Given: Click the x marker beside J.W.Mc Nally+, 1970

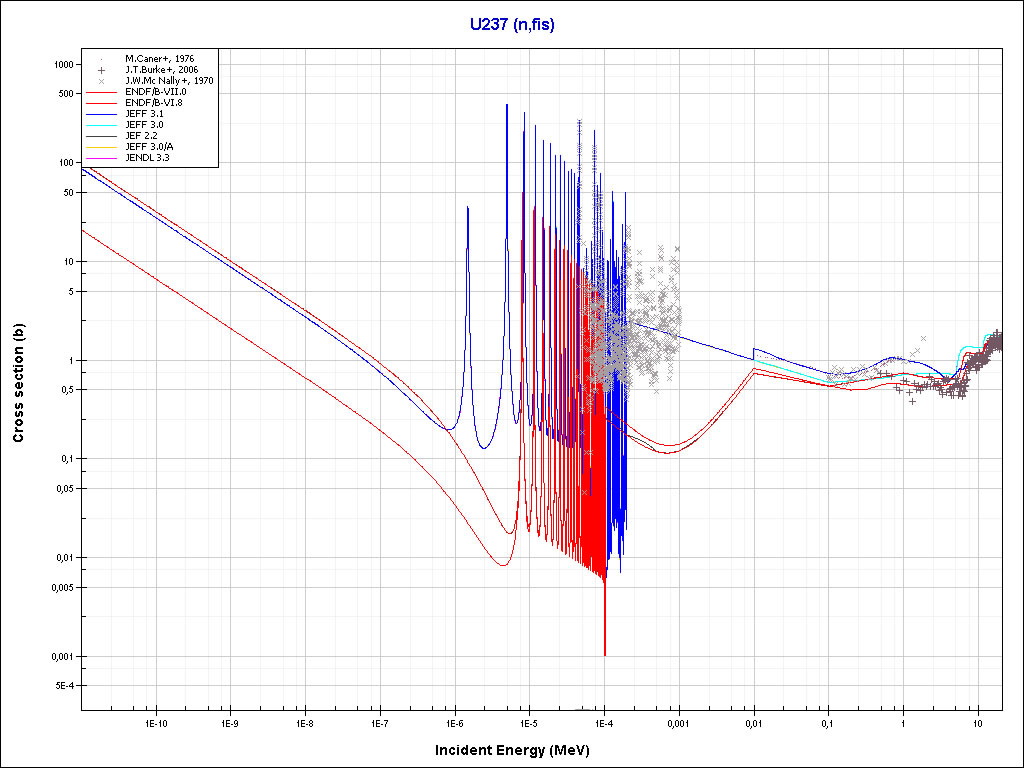Looking at the screenshot, I should pyautogui.click(x=102, y=81).
